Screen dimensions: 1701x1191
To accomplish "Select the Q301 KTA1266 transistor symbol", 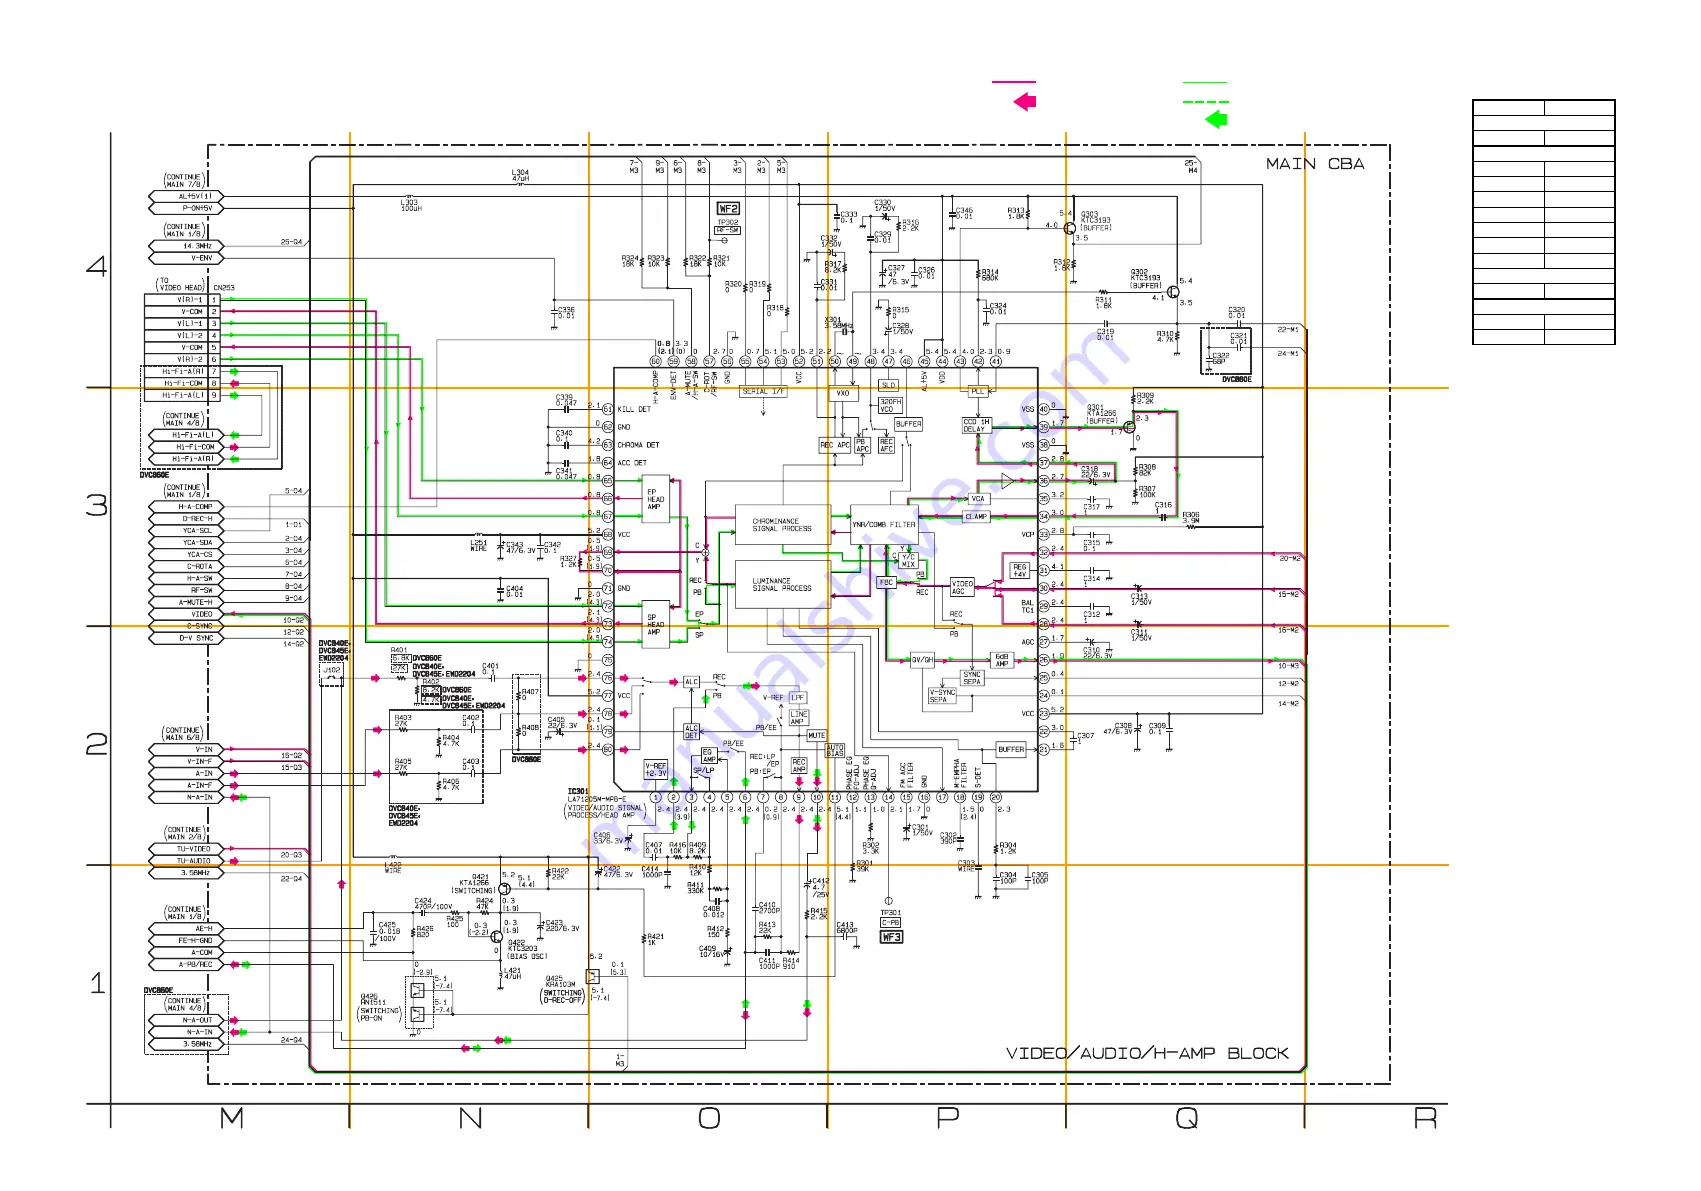I will 1129,427.
